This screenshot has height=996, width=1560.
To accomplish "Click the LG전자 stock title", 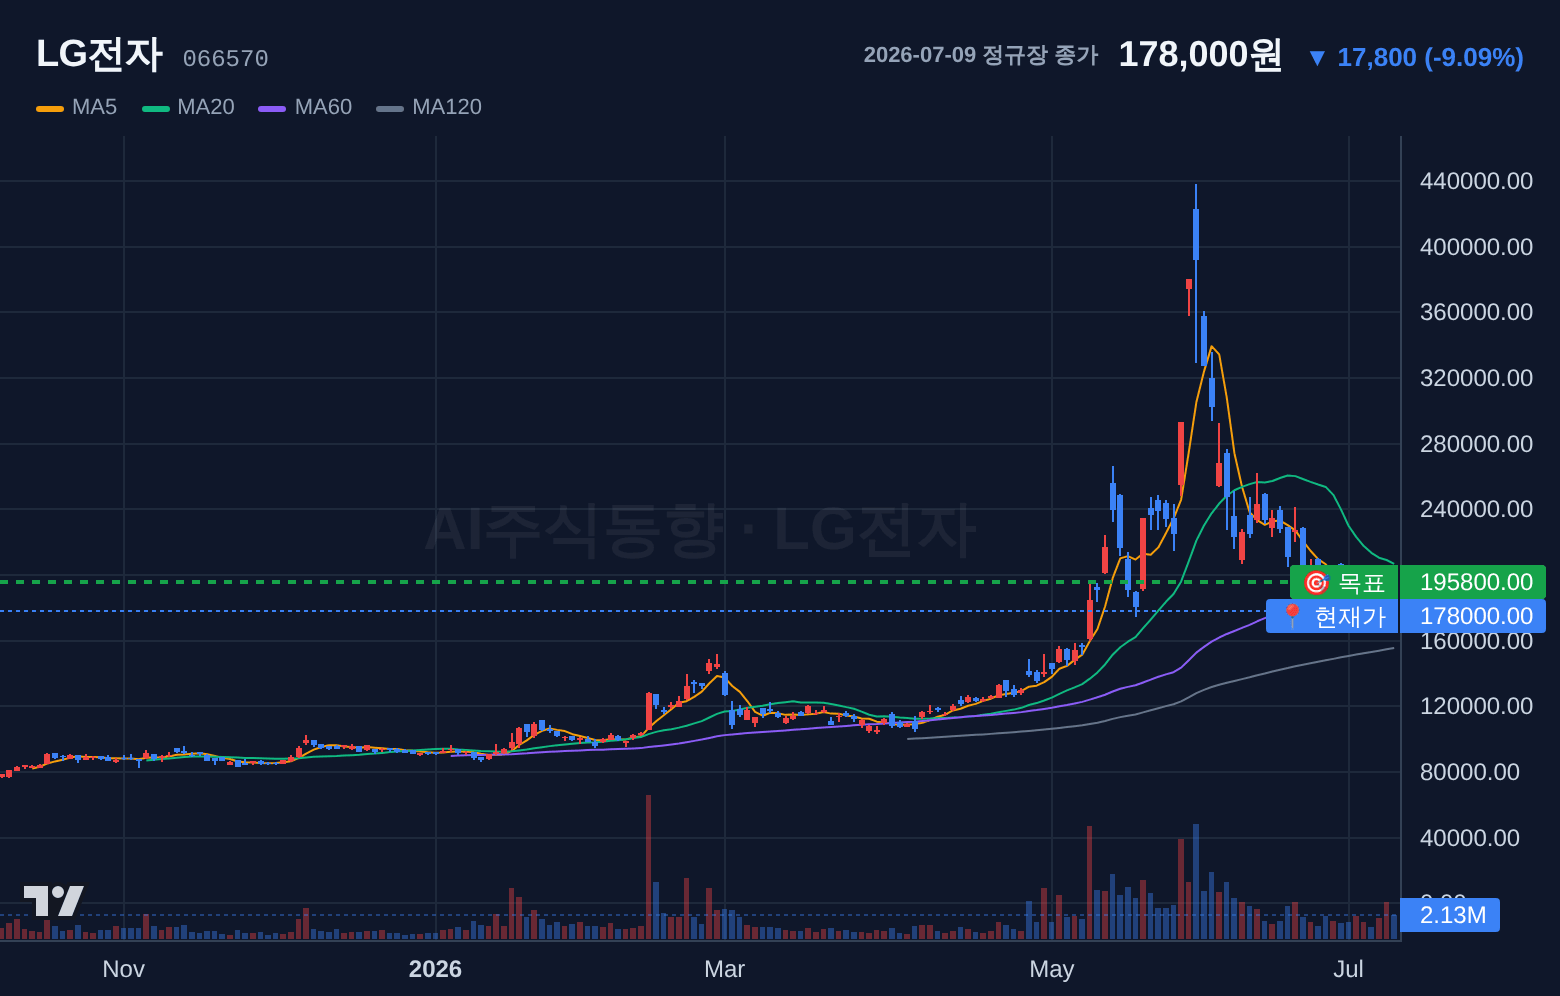I will [x=99, y=54].
